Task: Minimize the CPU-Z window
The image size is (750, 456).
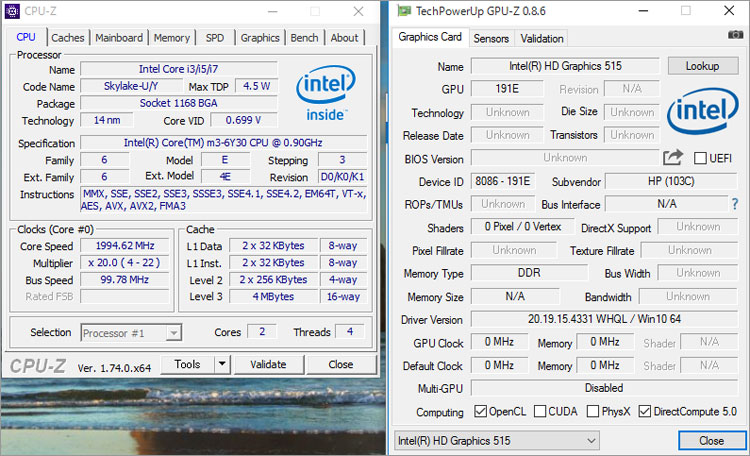Action: click(272, 11)
